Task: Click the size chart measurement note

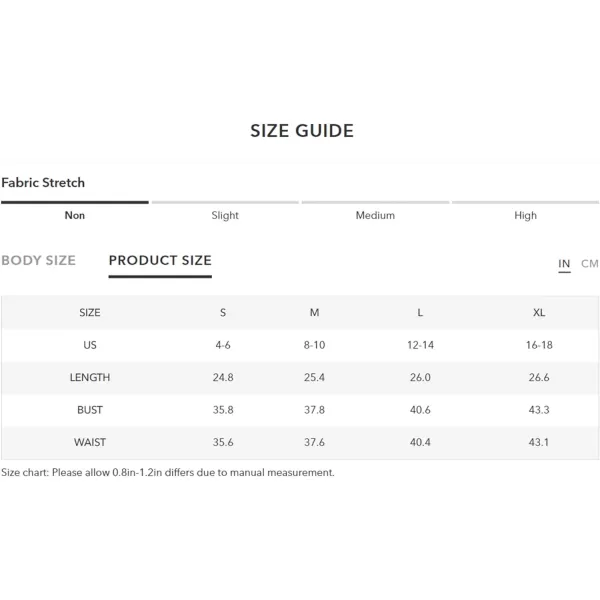Action: click(168, 473)
